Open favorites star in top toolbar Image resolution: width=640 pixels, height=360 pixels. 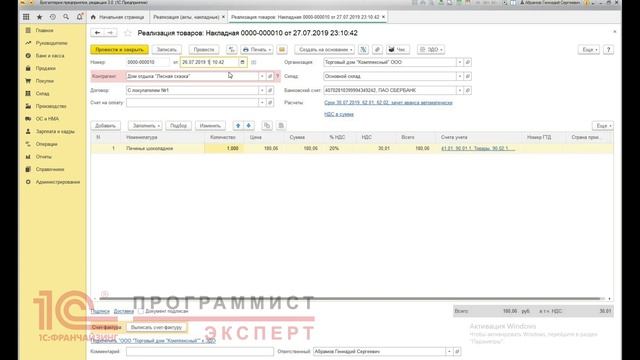pos(40,17)
